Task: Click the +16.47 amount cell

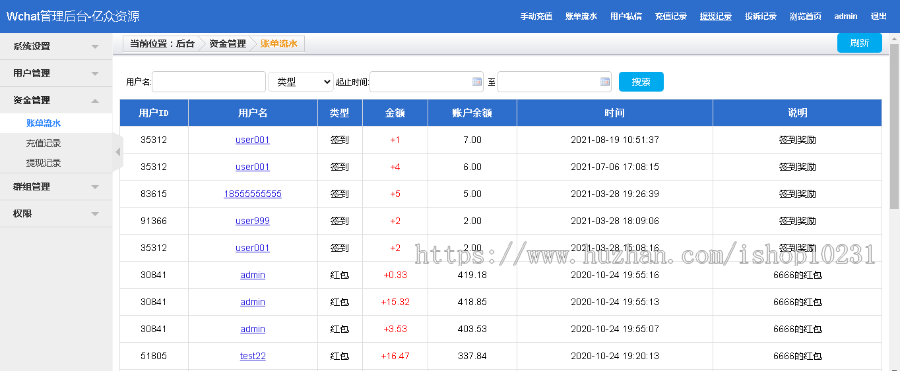Action: 395,355
